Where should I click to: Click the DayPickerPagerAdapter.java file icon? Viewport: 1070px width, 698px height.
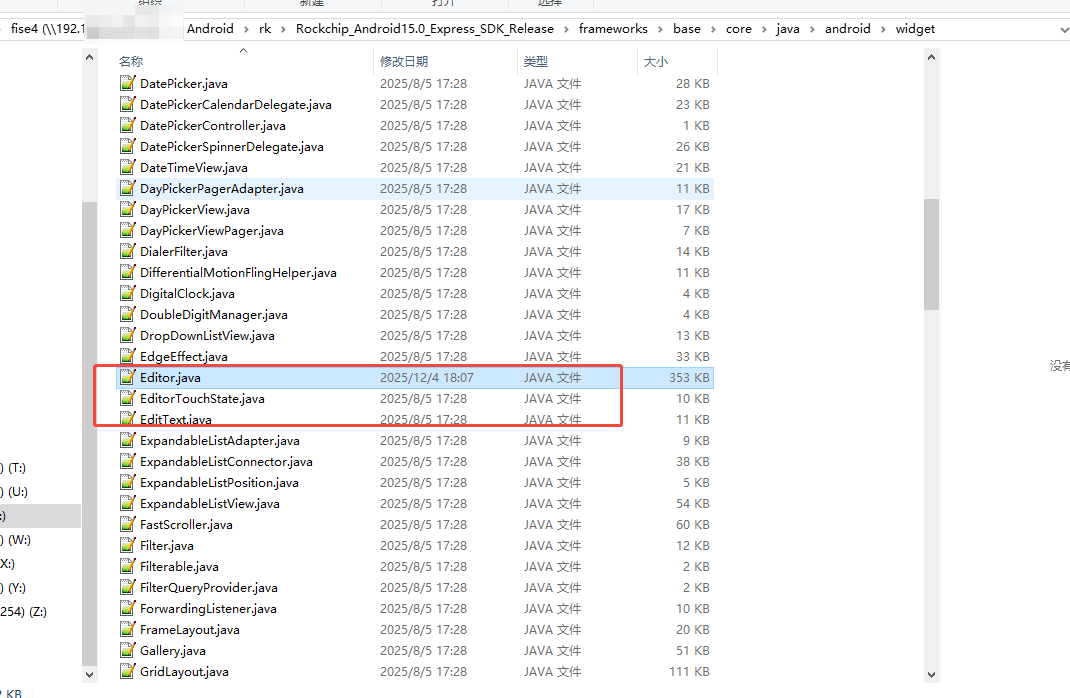tap(127, 188)
